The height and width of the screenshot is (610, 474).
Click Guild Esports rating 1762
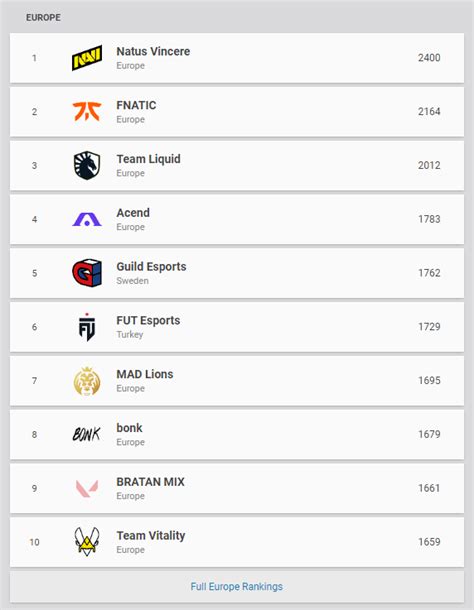pos(429,273)
